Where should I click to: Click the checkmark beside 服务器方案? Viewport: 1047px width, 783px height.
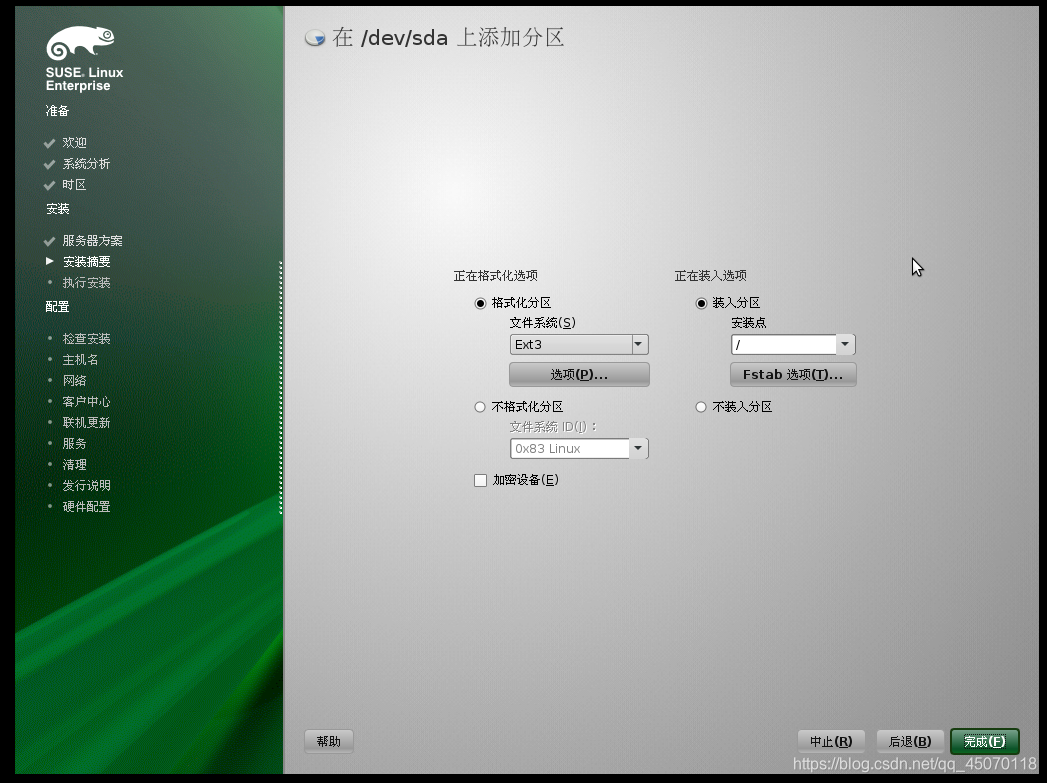[x=49, y=241]
